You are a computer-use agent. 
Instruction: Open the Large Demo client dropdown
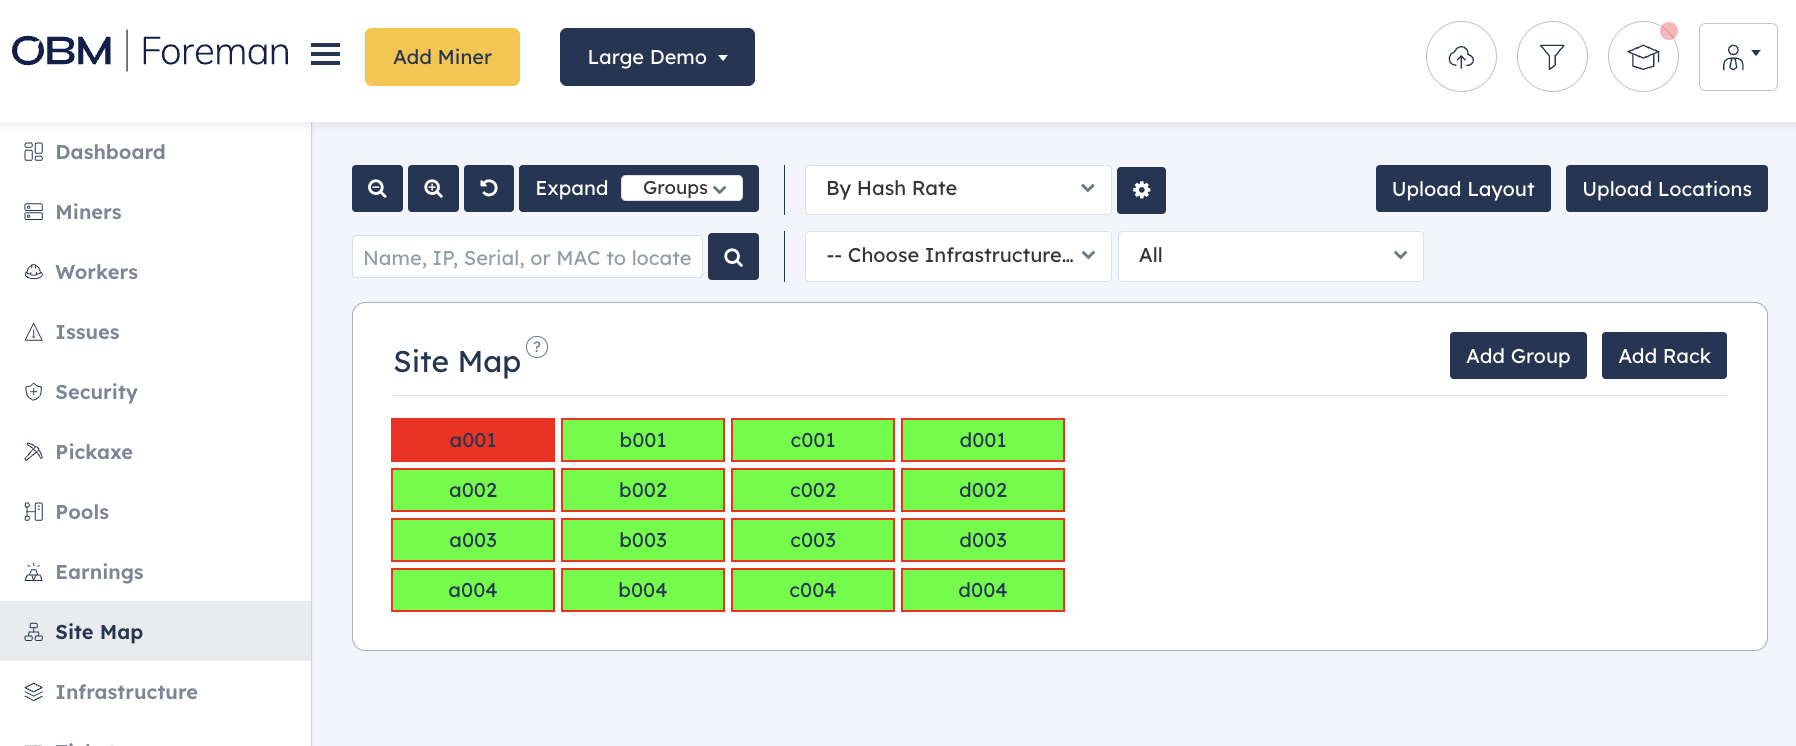(657, 57)
